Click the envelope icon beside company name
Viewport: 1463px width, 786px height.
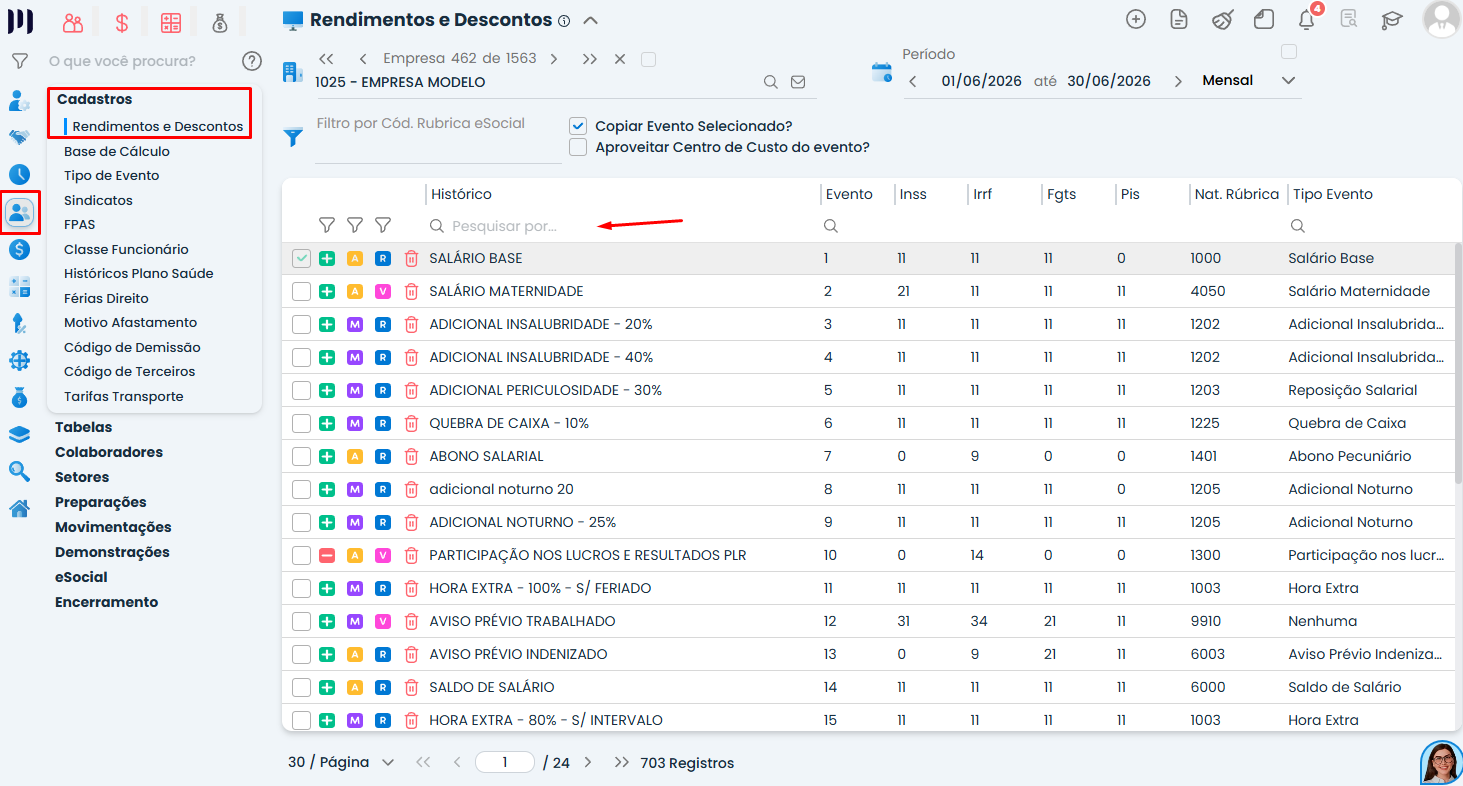[x=798, y=82]
